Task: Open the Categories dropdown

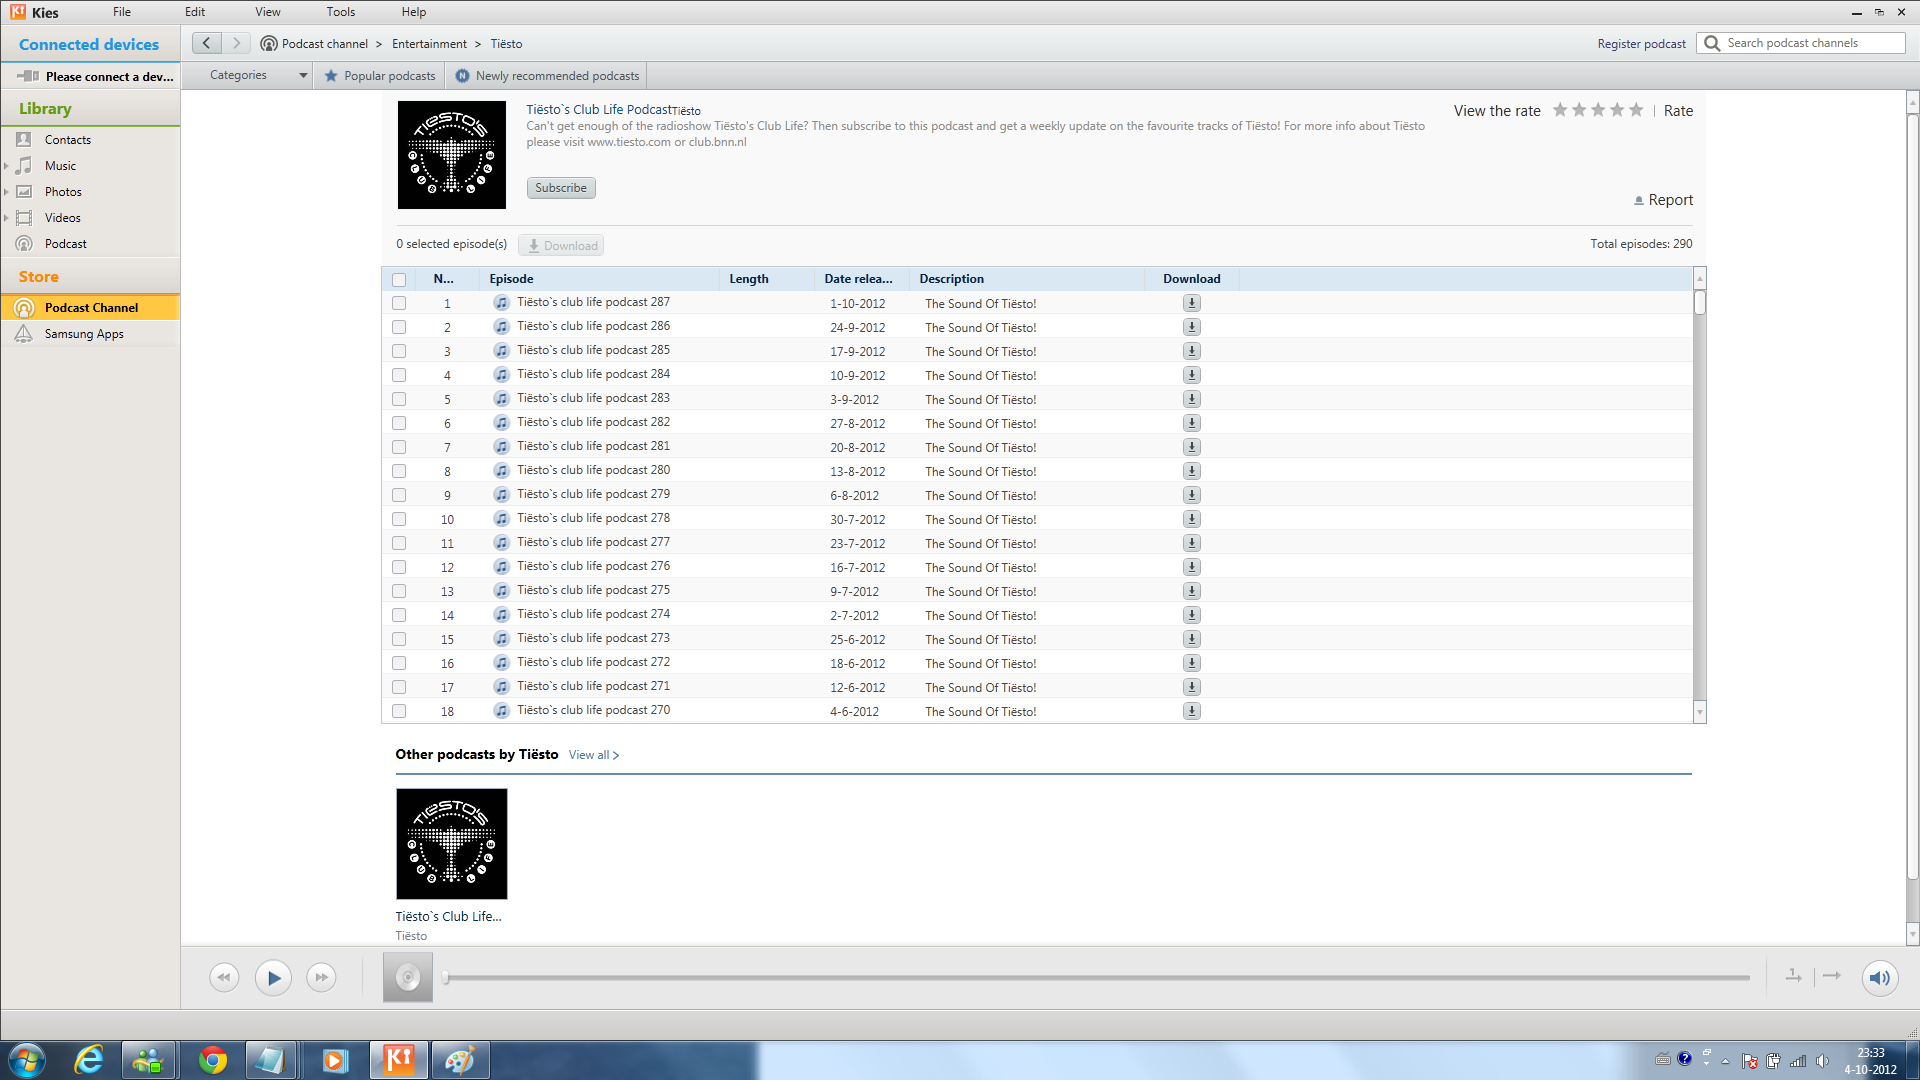Action: 257,75
